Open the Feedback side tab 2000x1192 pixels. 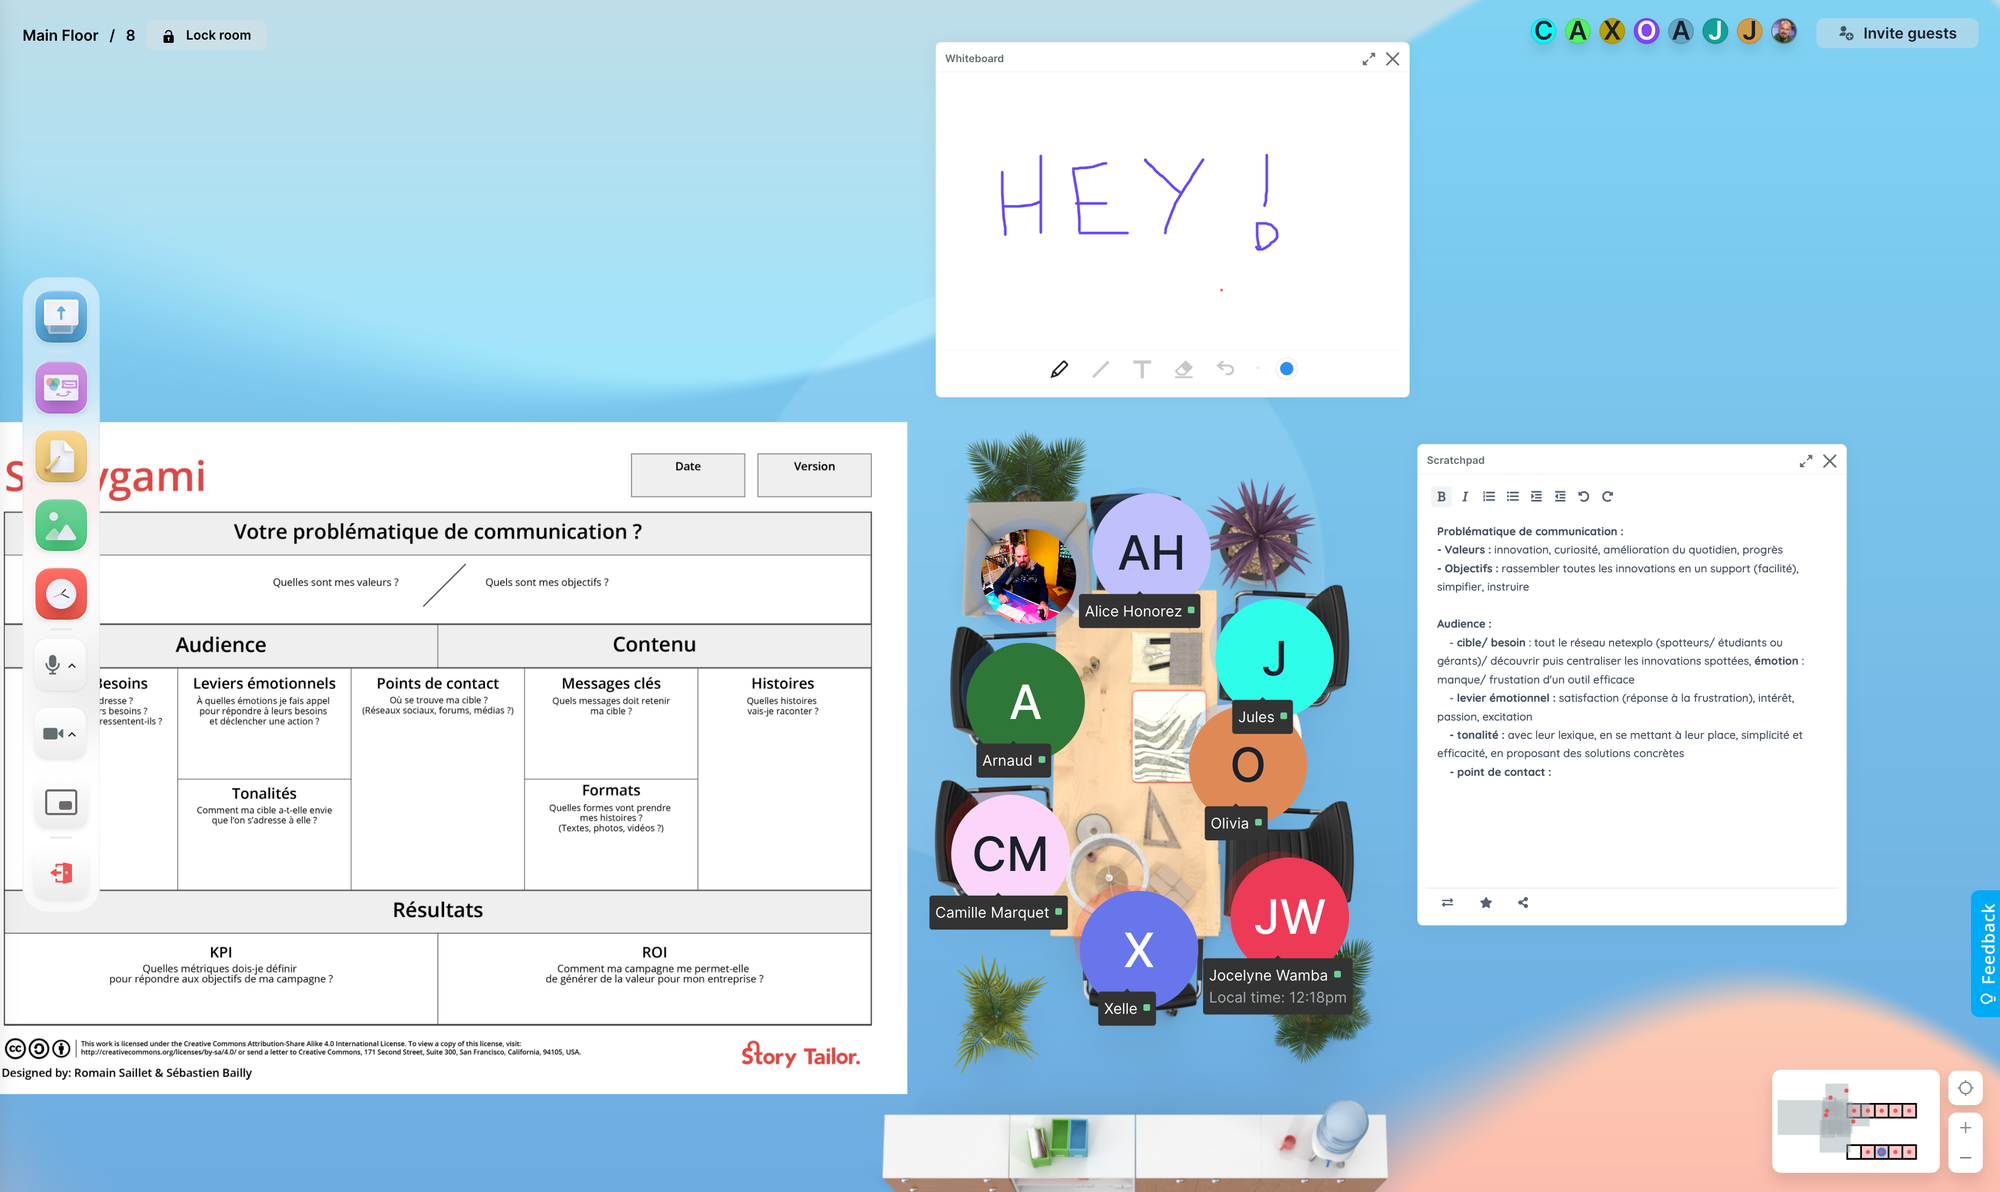coord(1986,952)
